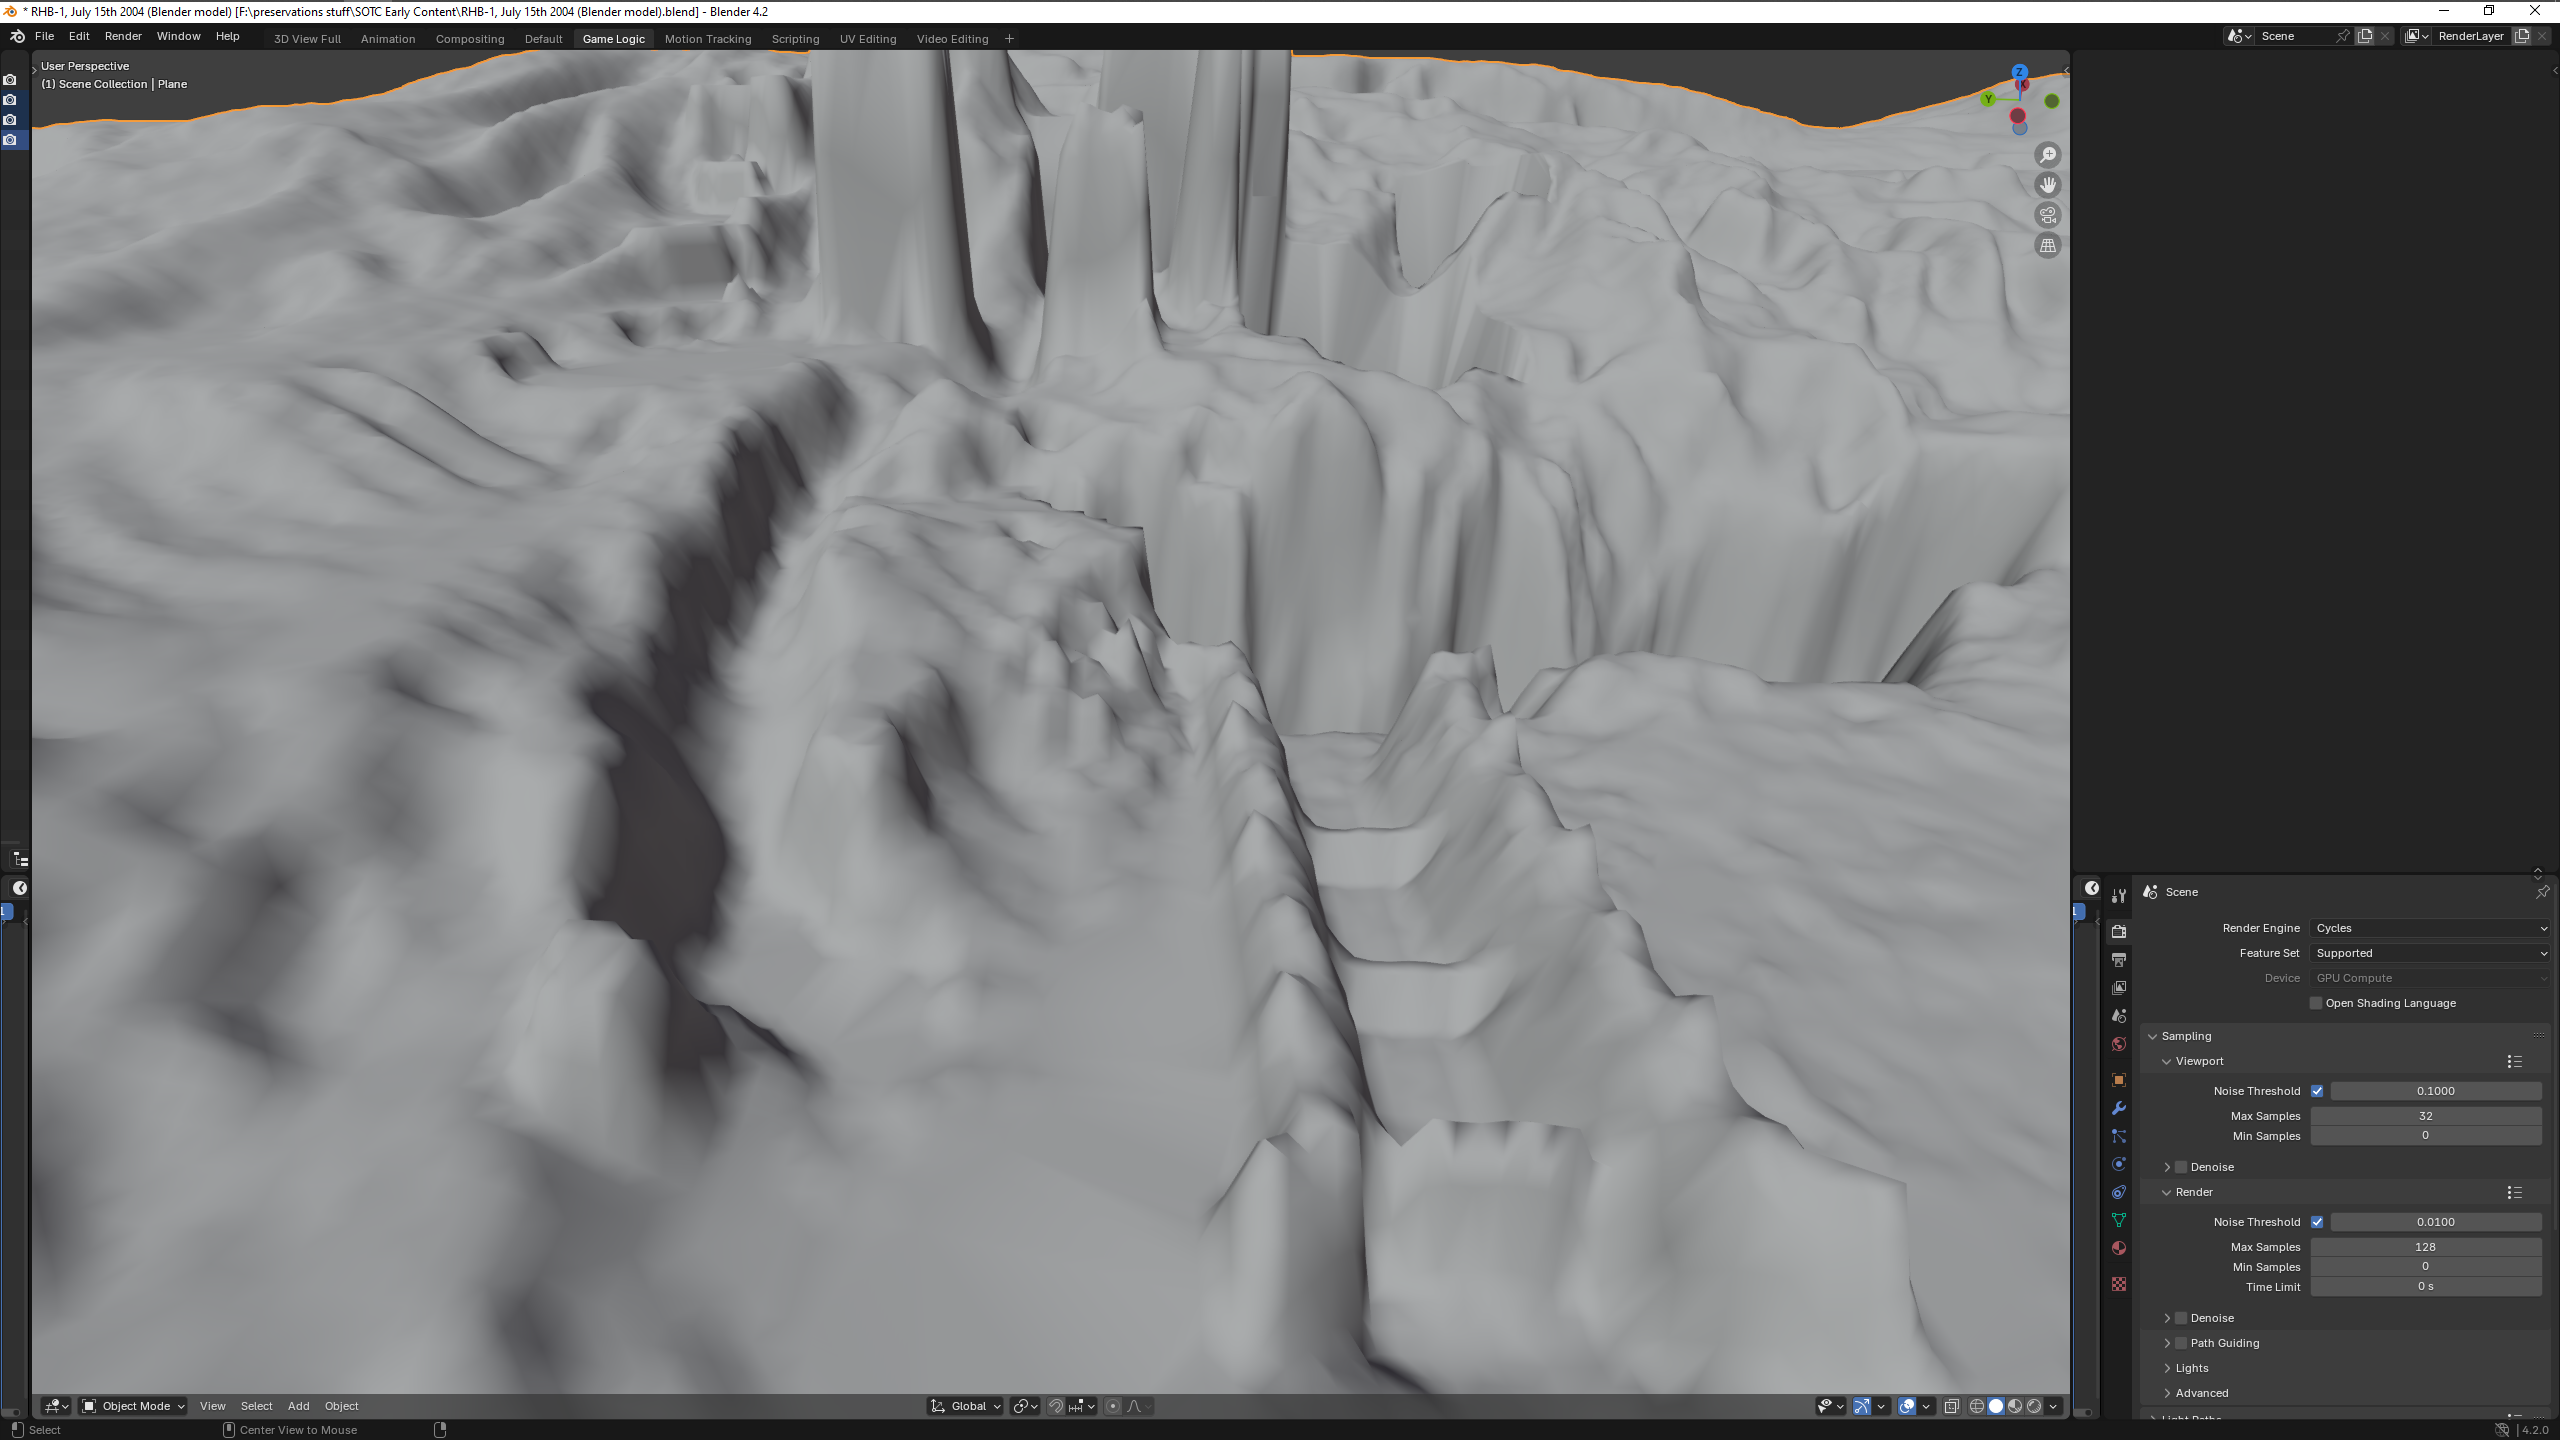Screen dimensions: 2560x1440
Task: Open the Add menu in viewport header
Action: click(x=298, y=1406)
